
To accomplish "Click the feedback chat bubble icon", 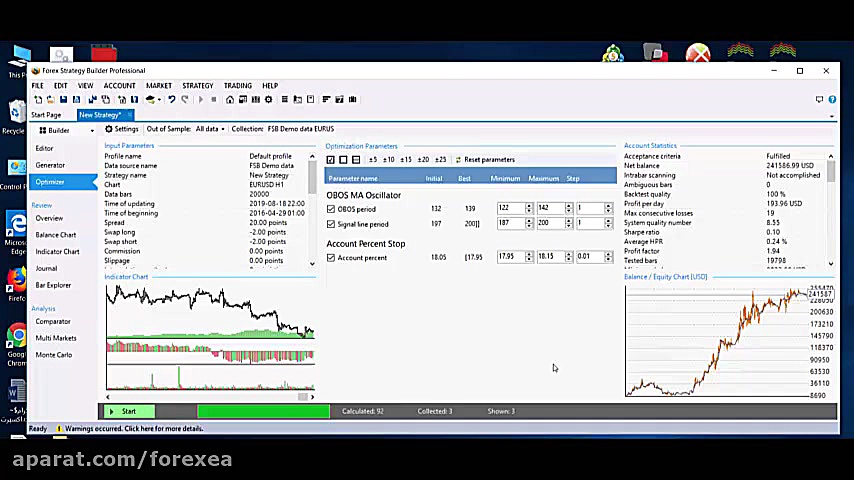I will coord(819,100).
